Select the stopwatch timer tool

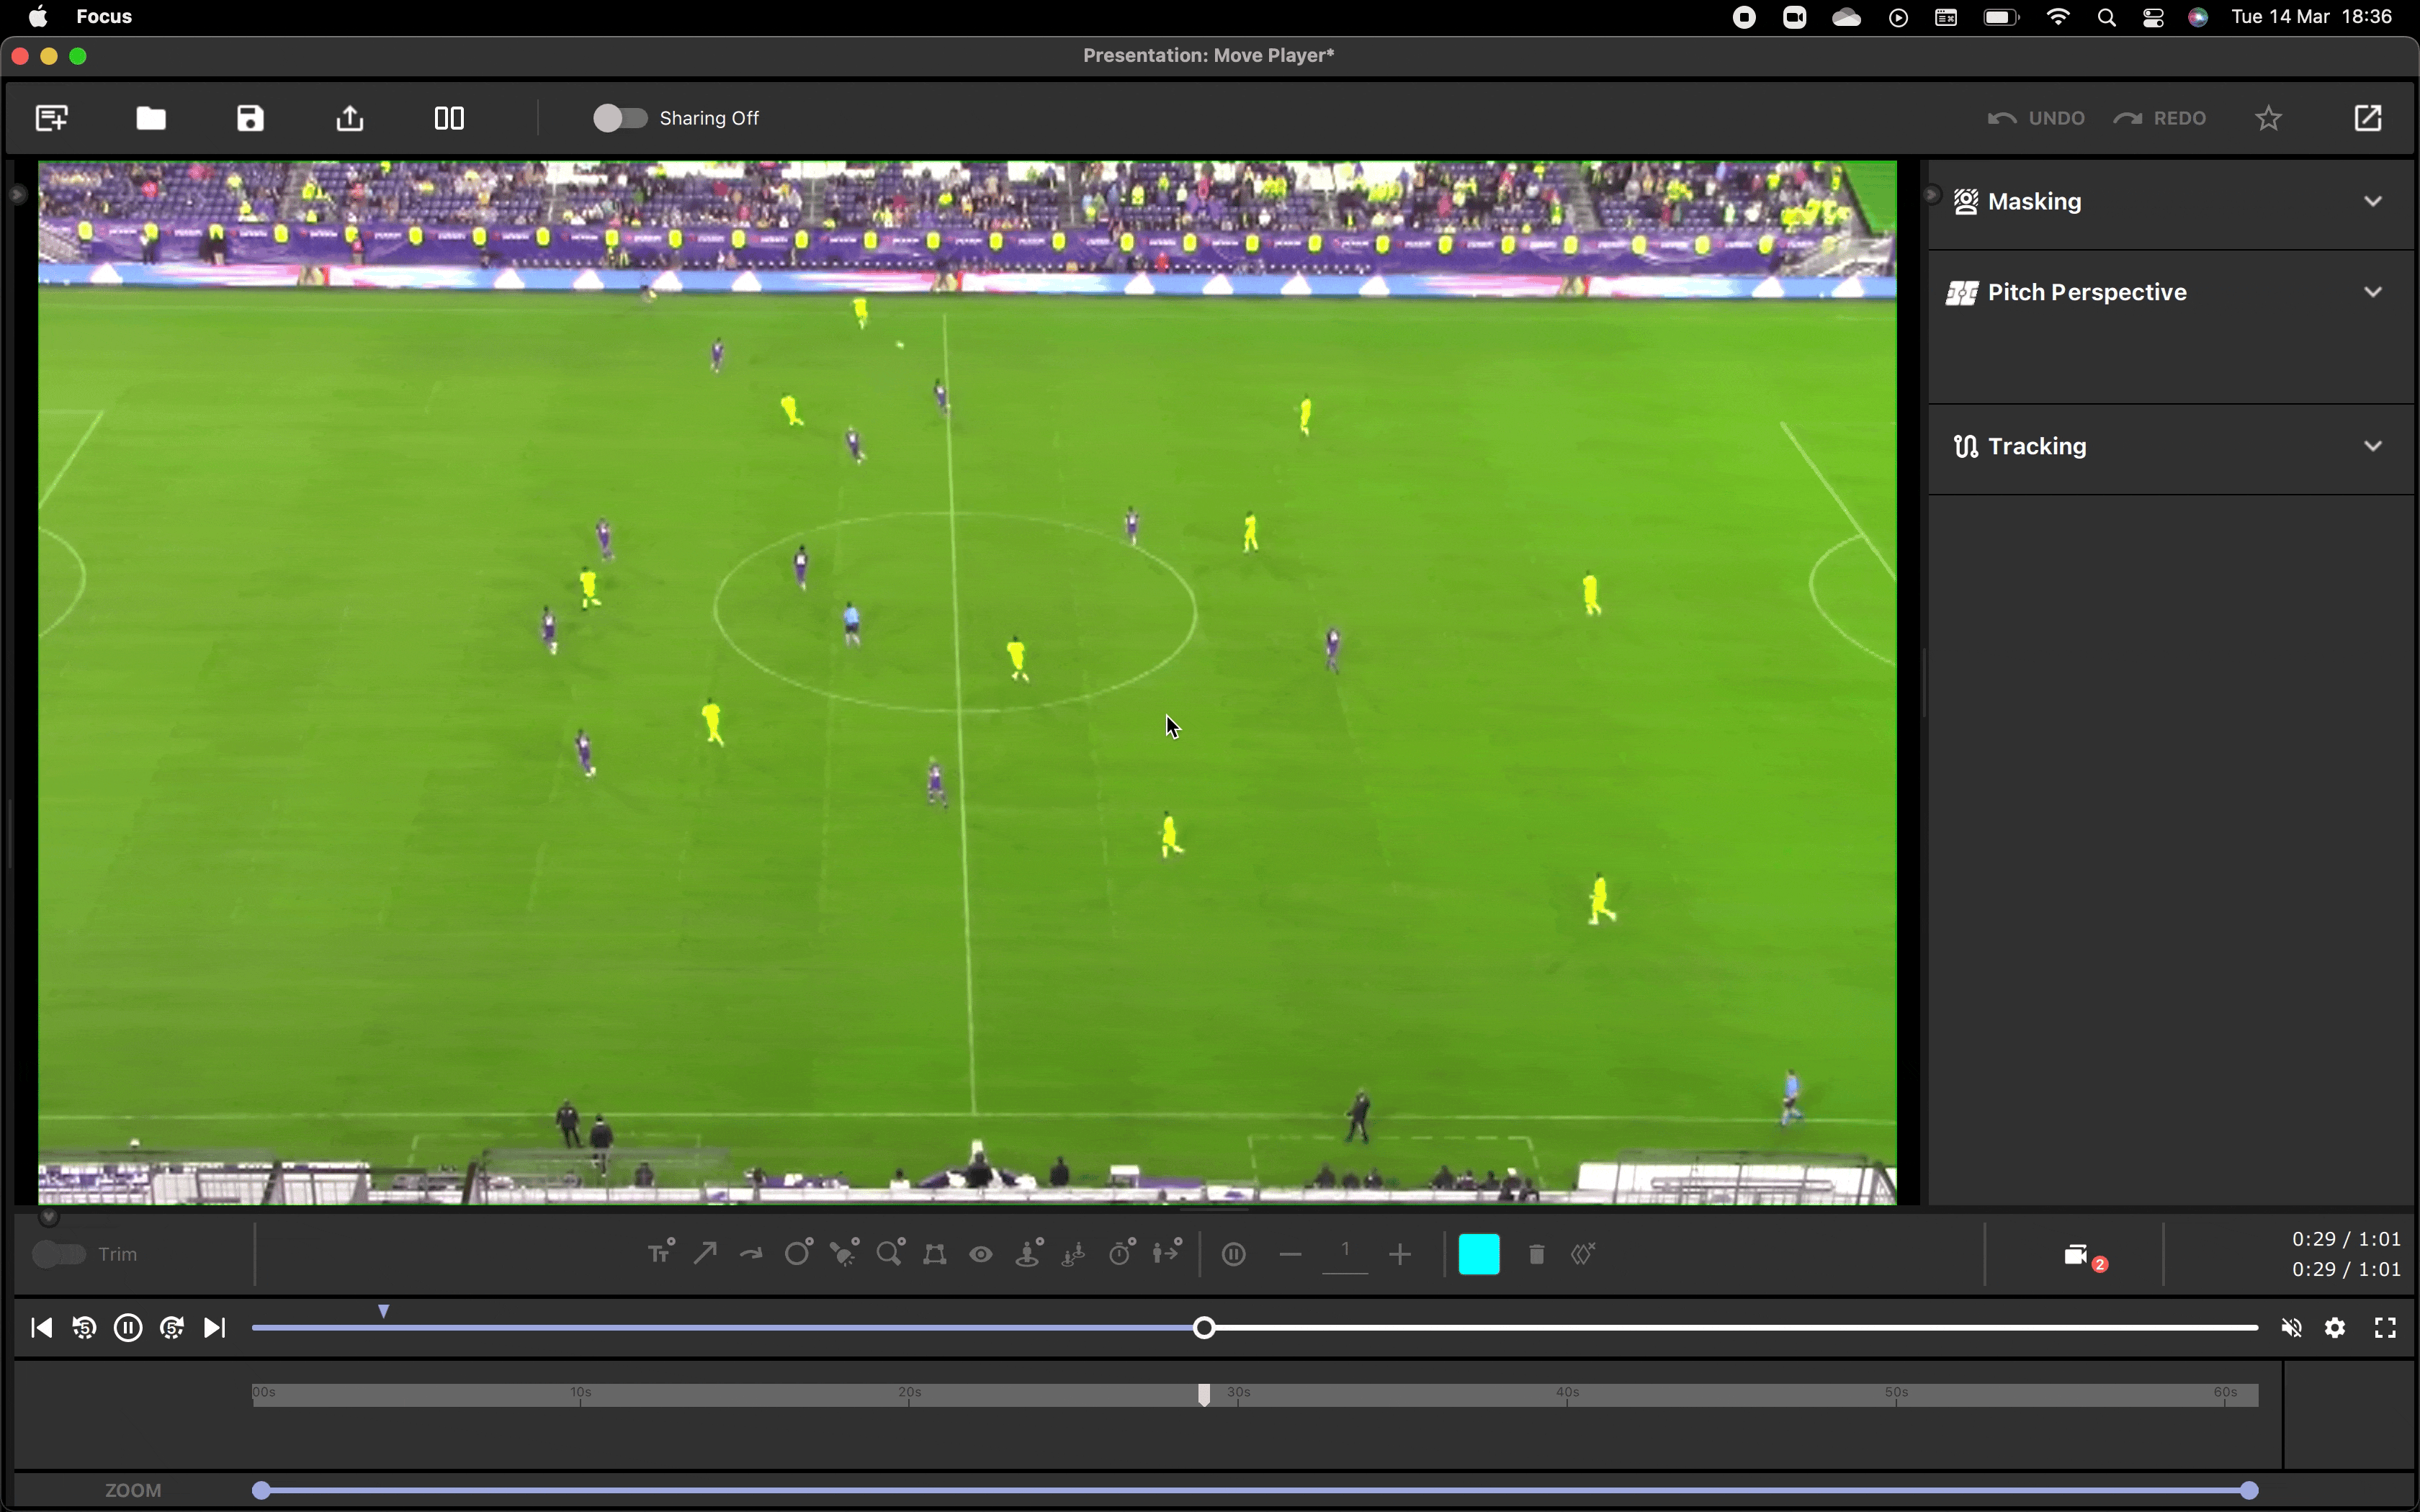pos(1122,1253)
